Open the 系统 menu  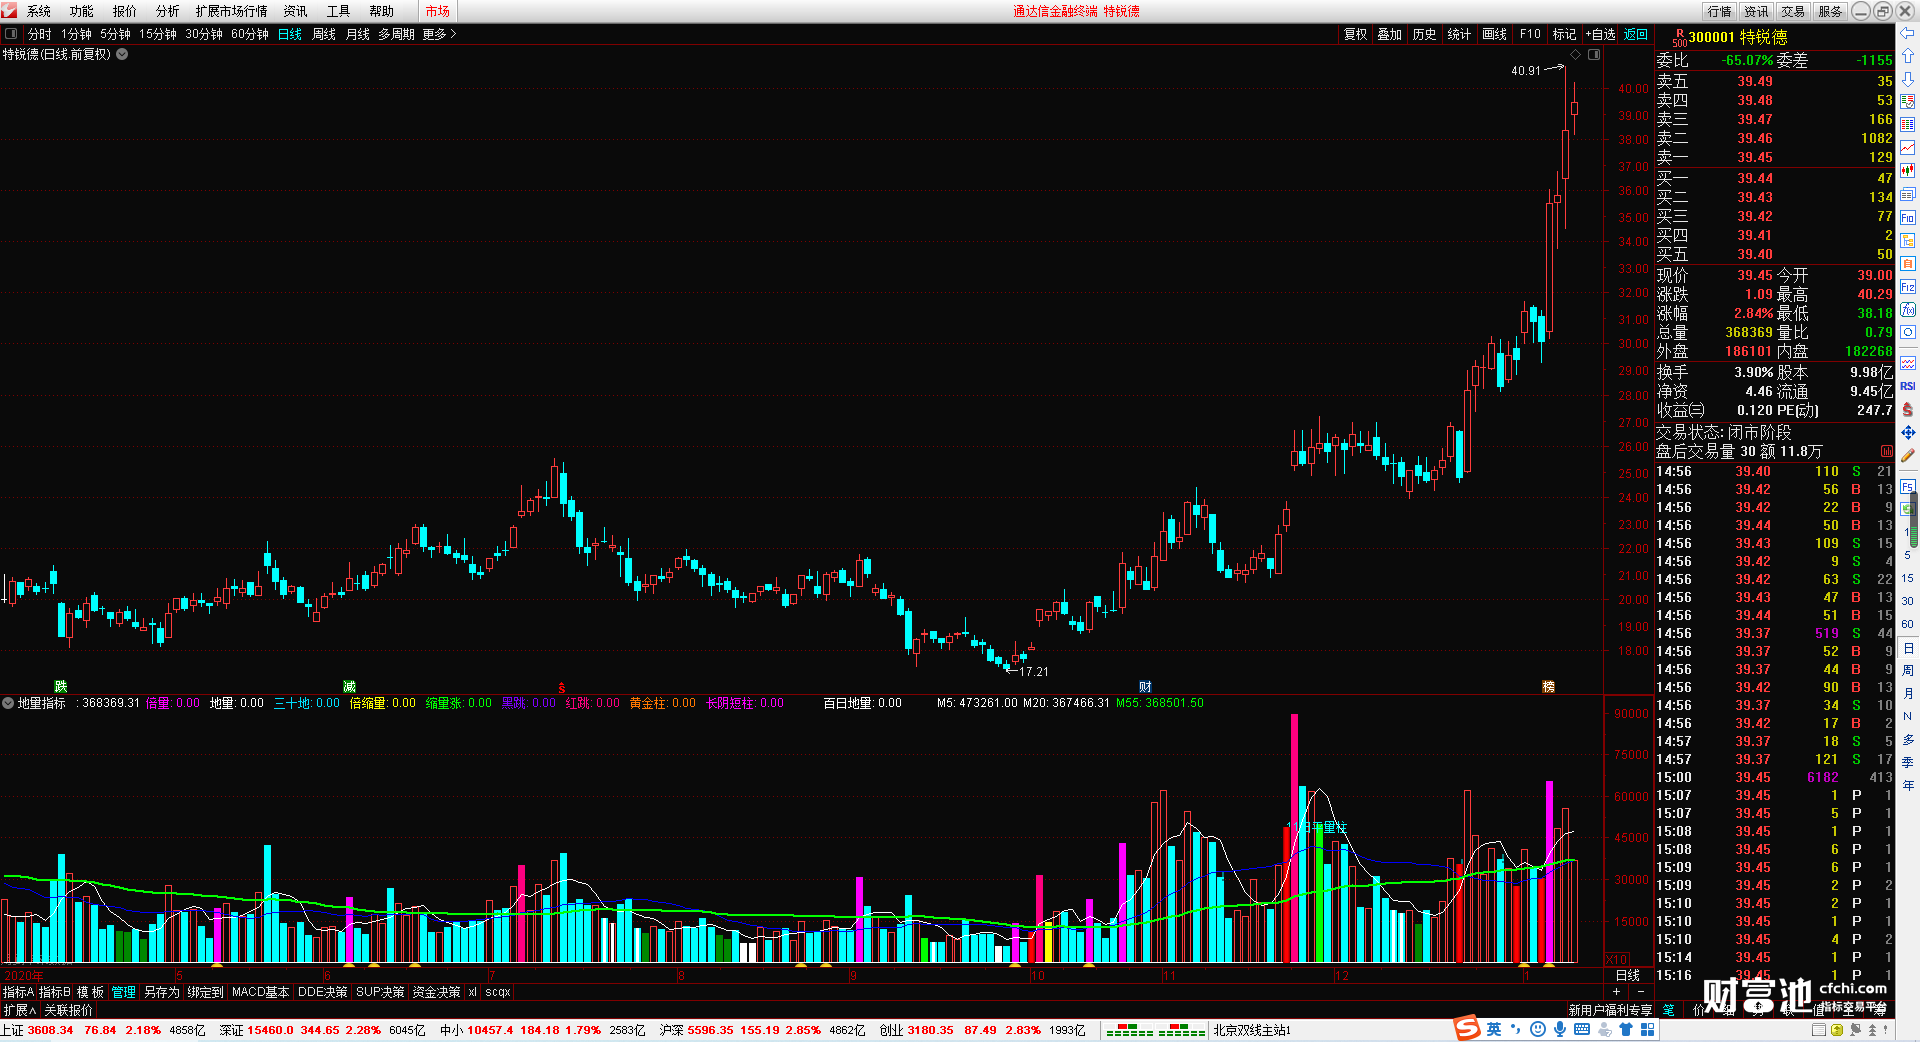tap(39, 11)
